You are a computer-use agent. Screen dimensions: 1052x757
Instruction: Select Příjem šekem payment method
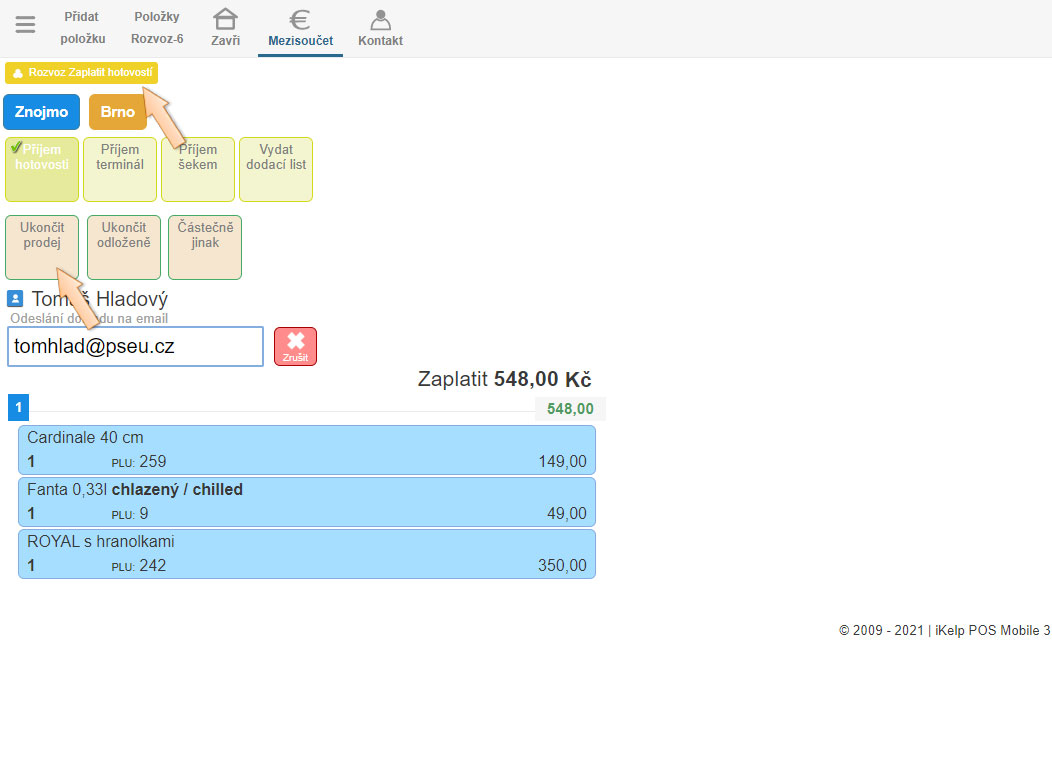[198, 169]
